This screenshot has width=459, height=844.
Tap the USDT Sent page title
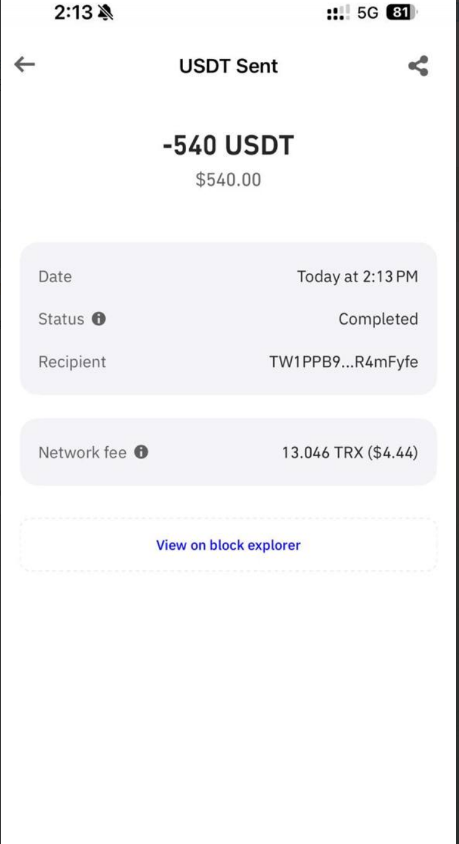228,66
